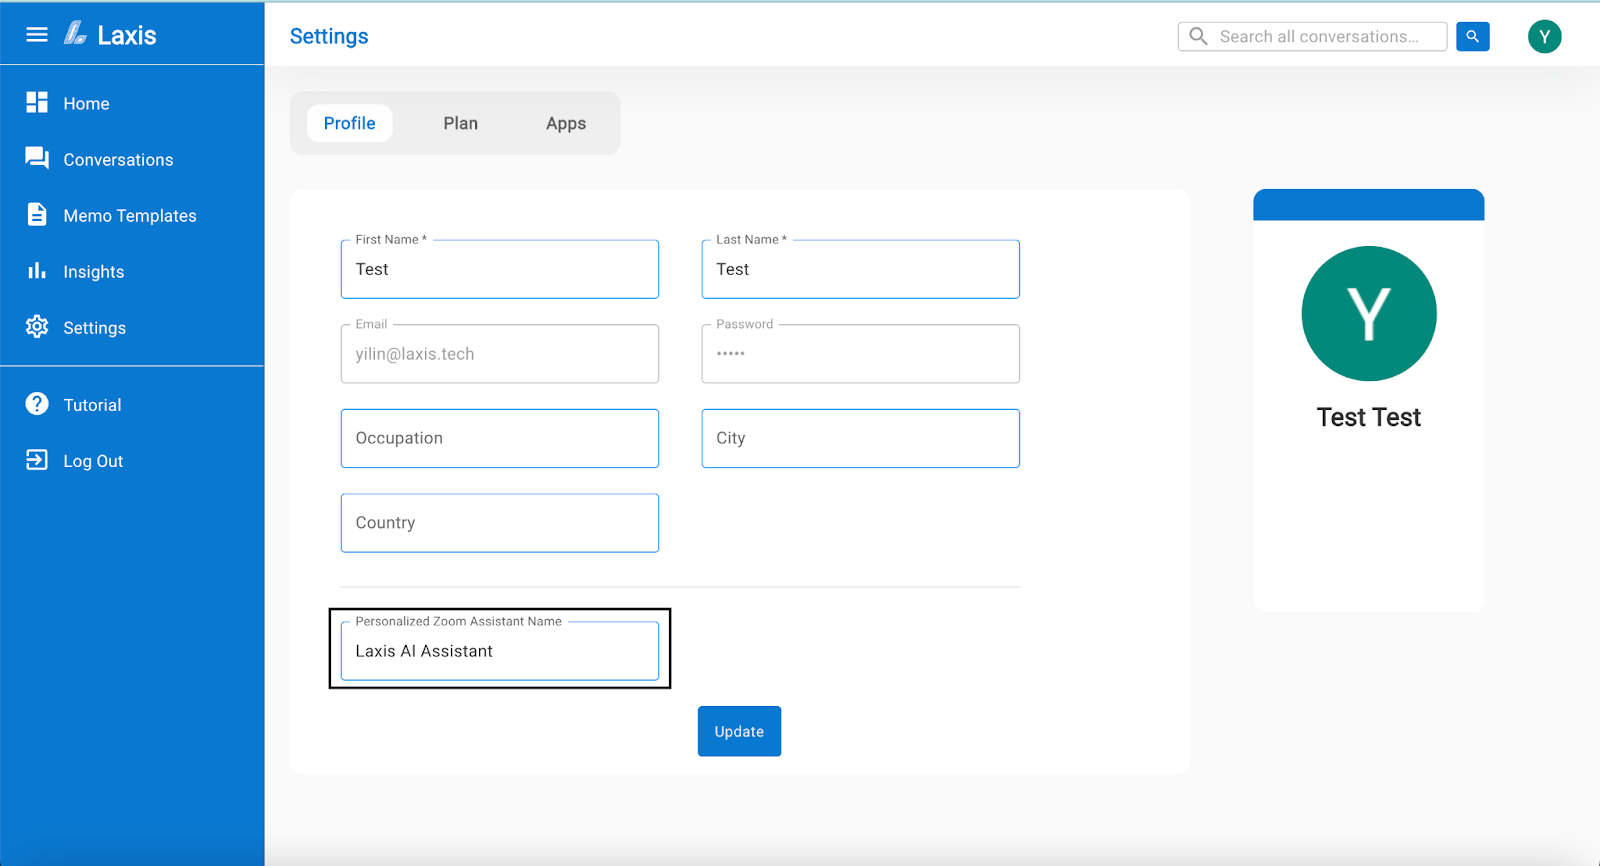Screen dimensions: 1600x866
Task: Click the Settings gear icon
Action: pos(37,327)
